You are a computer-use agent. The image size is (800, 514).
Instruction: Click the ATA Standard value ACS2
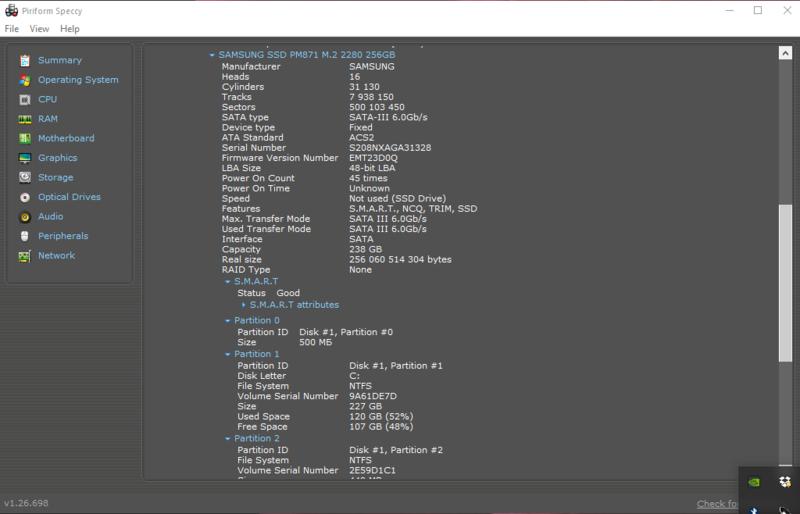tap(361, 137)
